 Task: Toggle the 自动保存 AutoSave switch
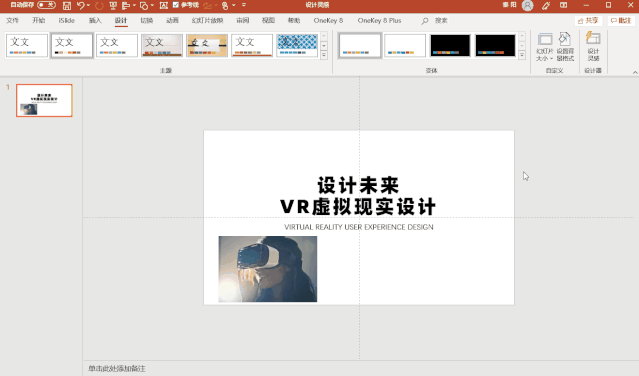pos(46,5)
